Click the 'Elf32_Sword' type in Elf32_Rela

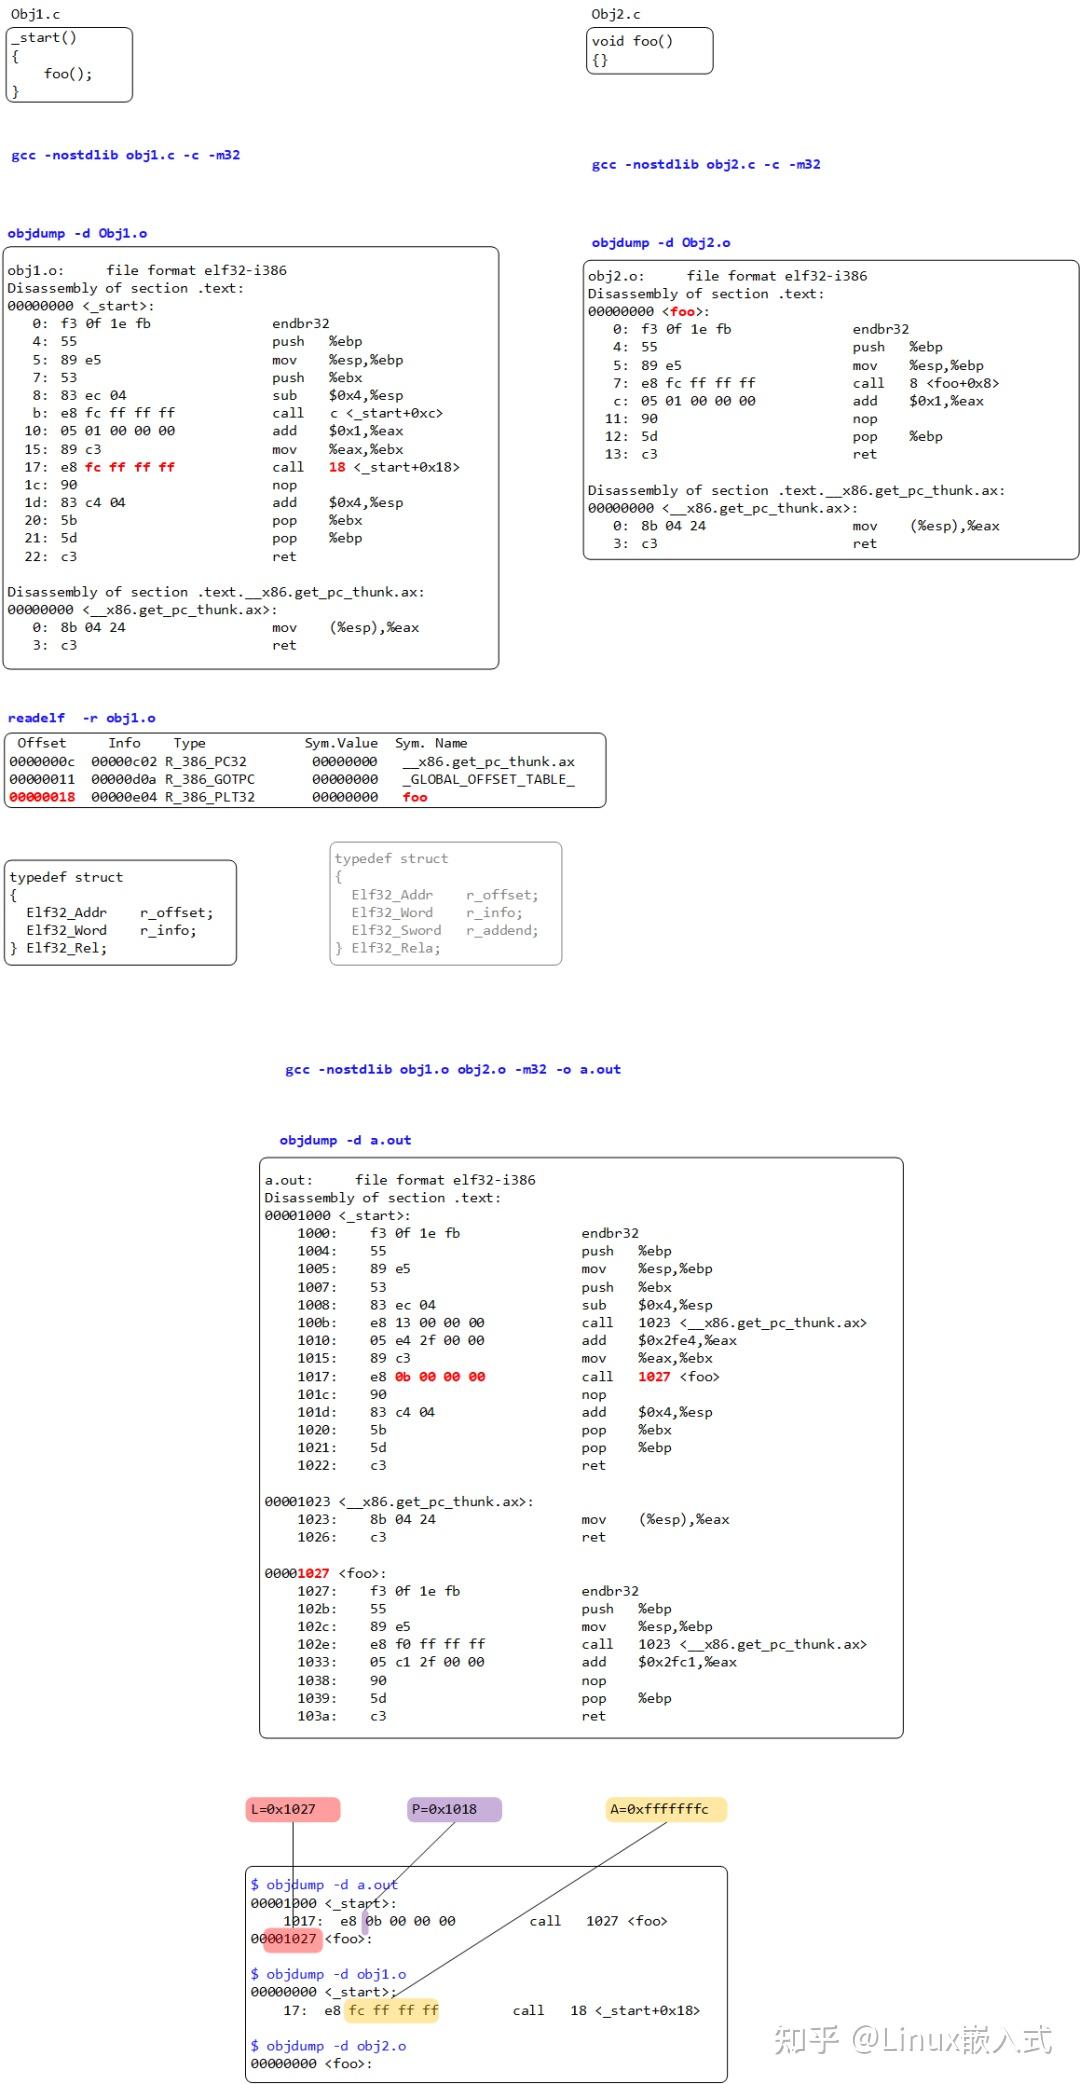click(396, 930)
